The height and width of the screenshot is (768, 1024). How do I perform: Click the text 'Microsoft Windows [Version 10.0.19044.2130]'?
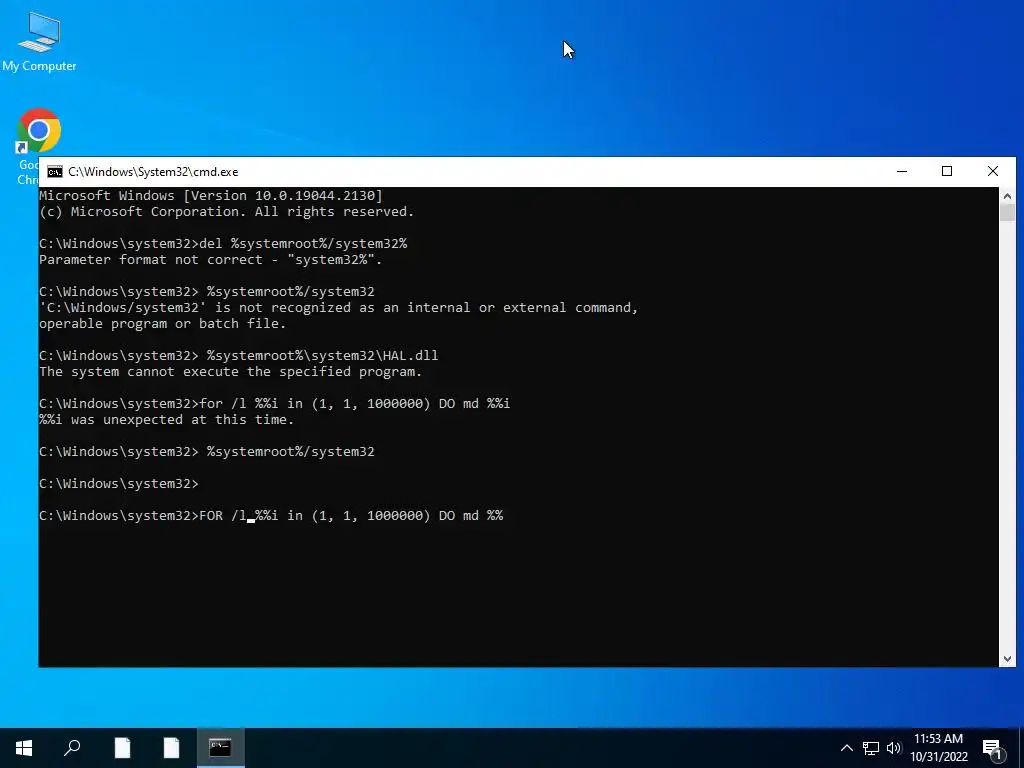(210, 195)
